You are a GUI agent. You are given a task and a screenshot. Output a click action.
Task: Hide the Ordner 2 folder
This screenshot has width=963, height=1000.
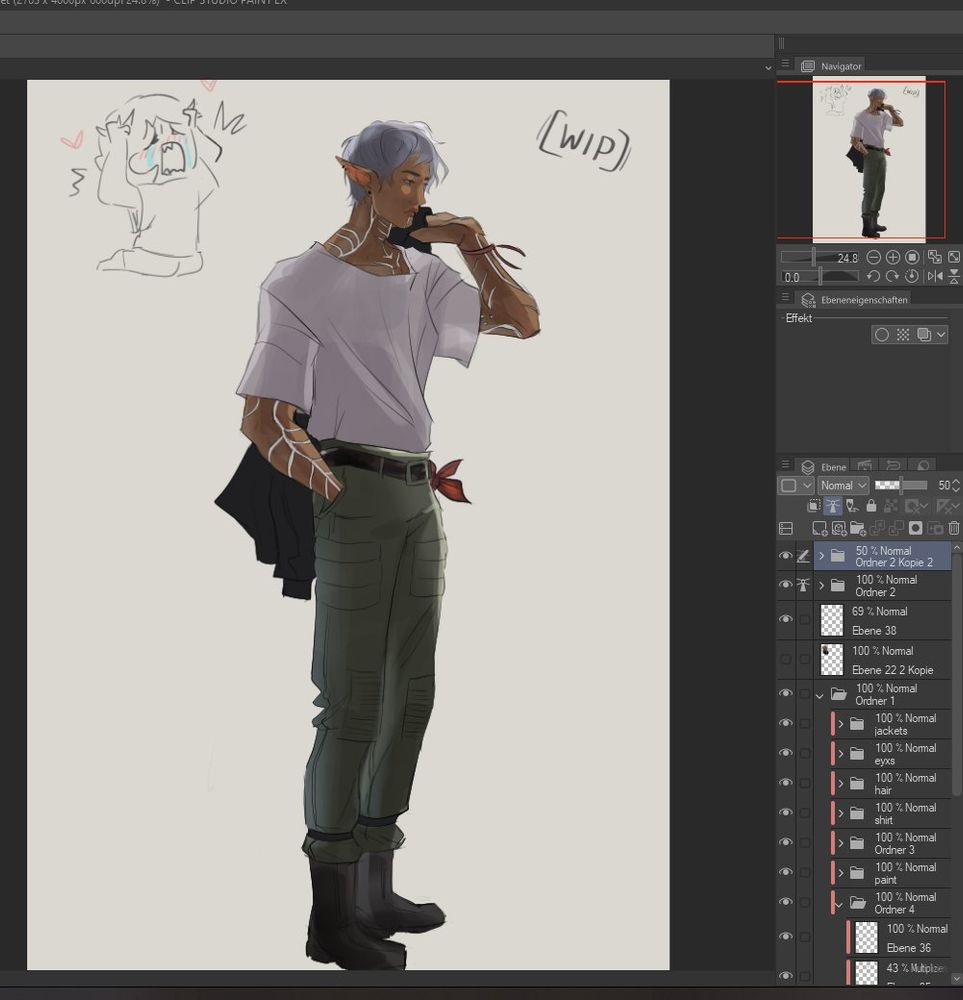click(786, 585)
